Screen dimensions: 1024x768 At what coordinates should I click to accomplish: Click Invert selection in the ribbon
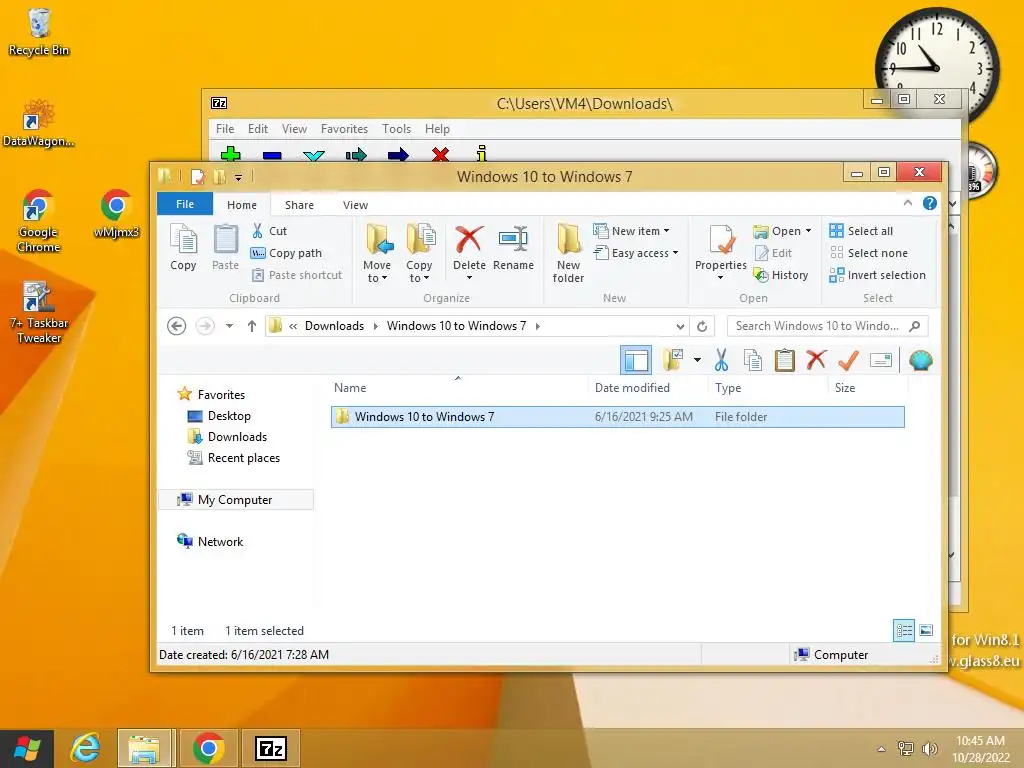878,275
